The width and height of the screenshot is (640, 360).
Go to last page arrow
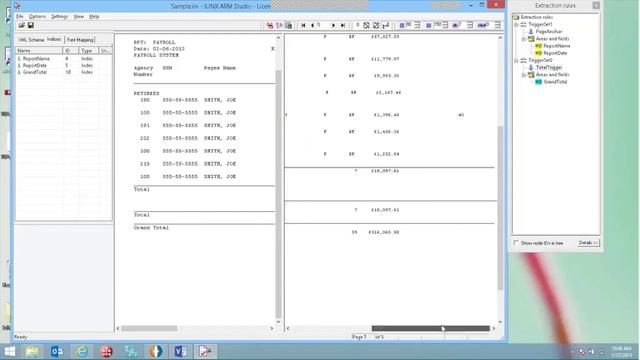click(343, 25)
